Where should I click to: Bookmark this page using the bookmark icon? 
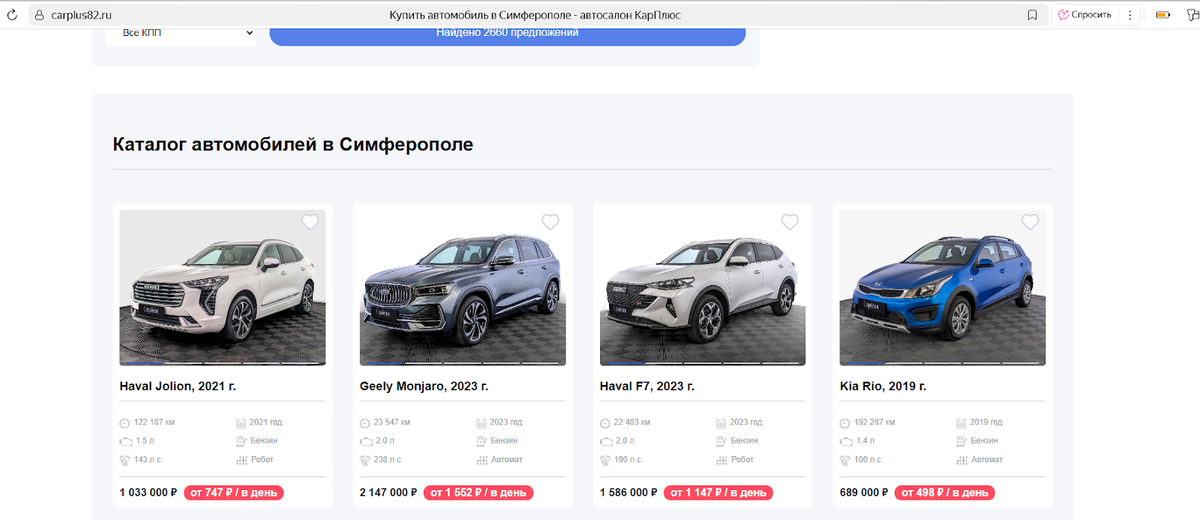[x=1032, y=15]
